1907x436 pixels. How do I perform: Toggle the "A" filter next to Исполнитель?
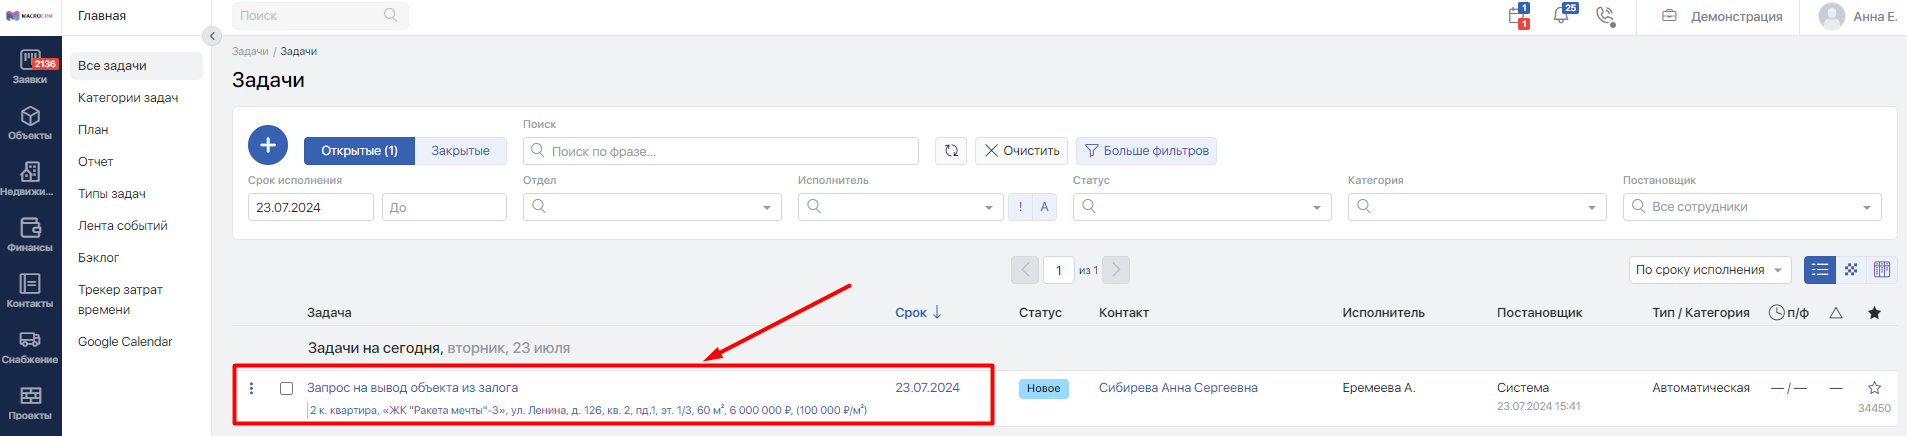click(1045, 207)
